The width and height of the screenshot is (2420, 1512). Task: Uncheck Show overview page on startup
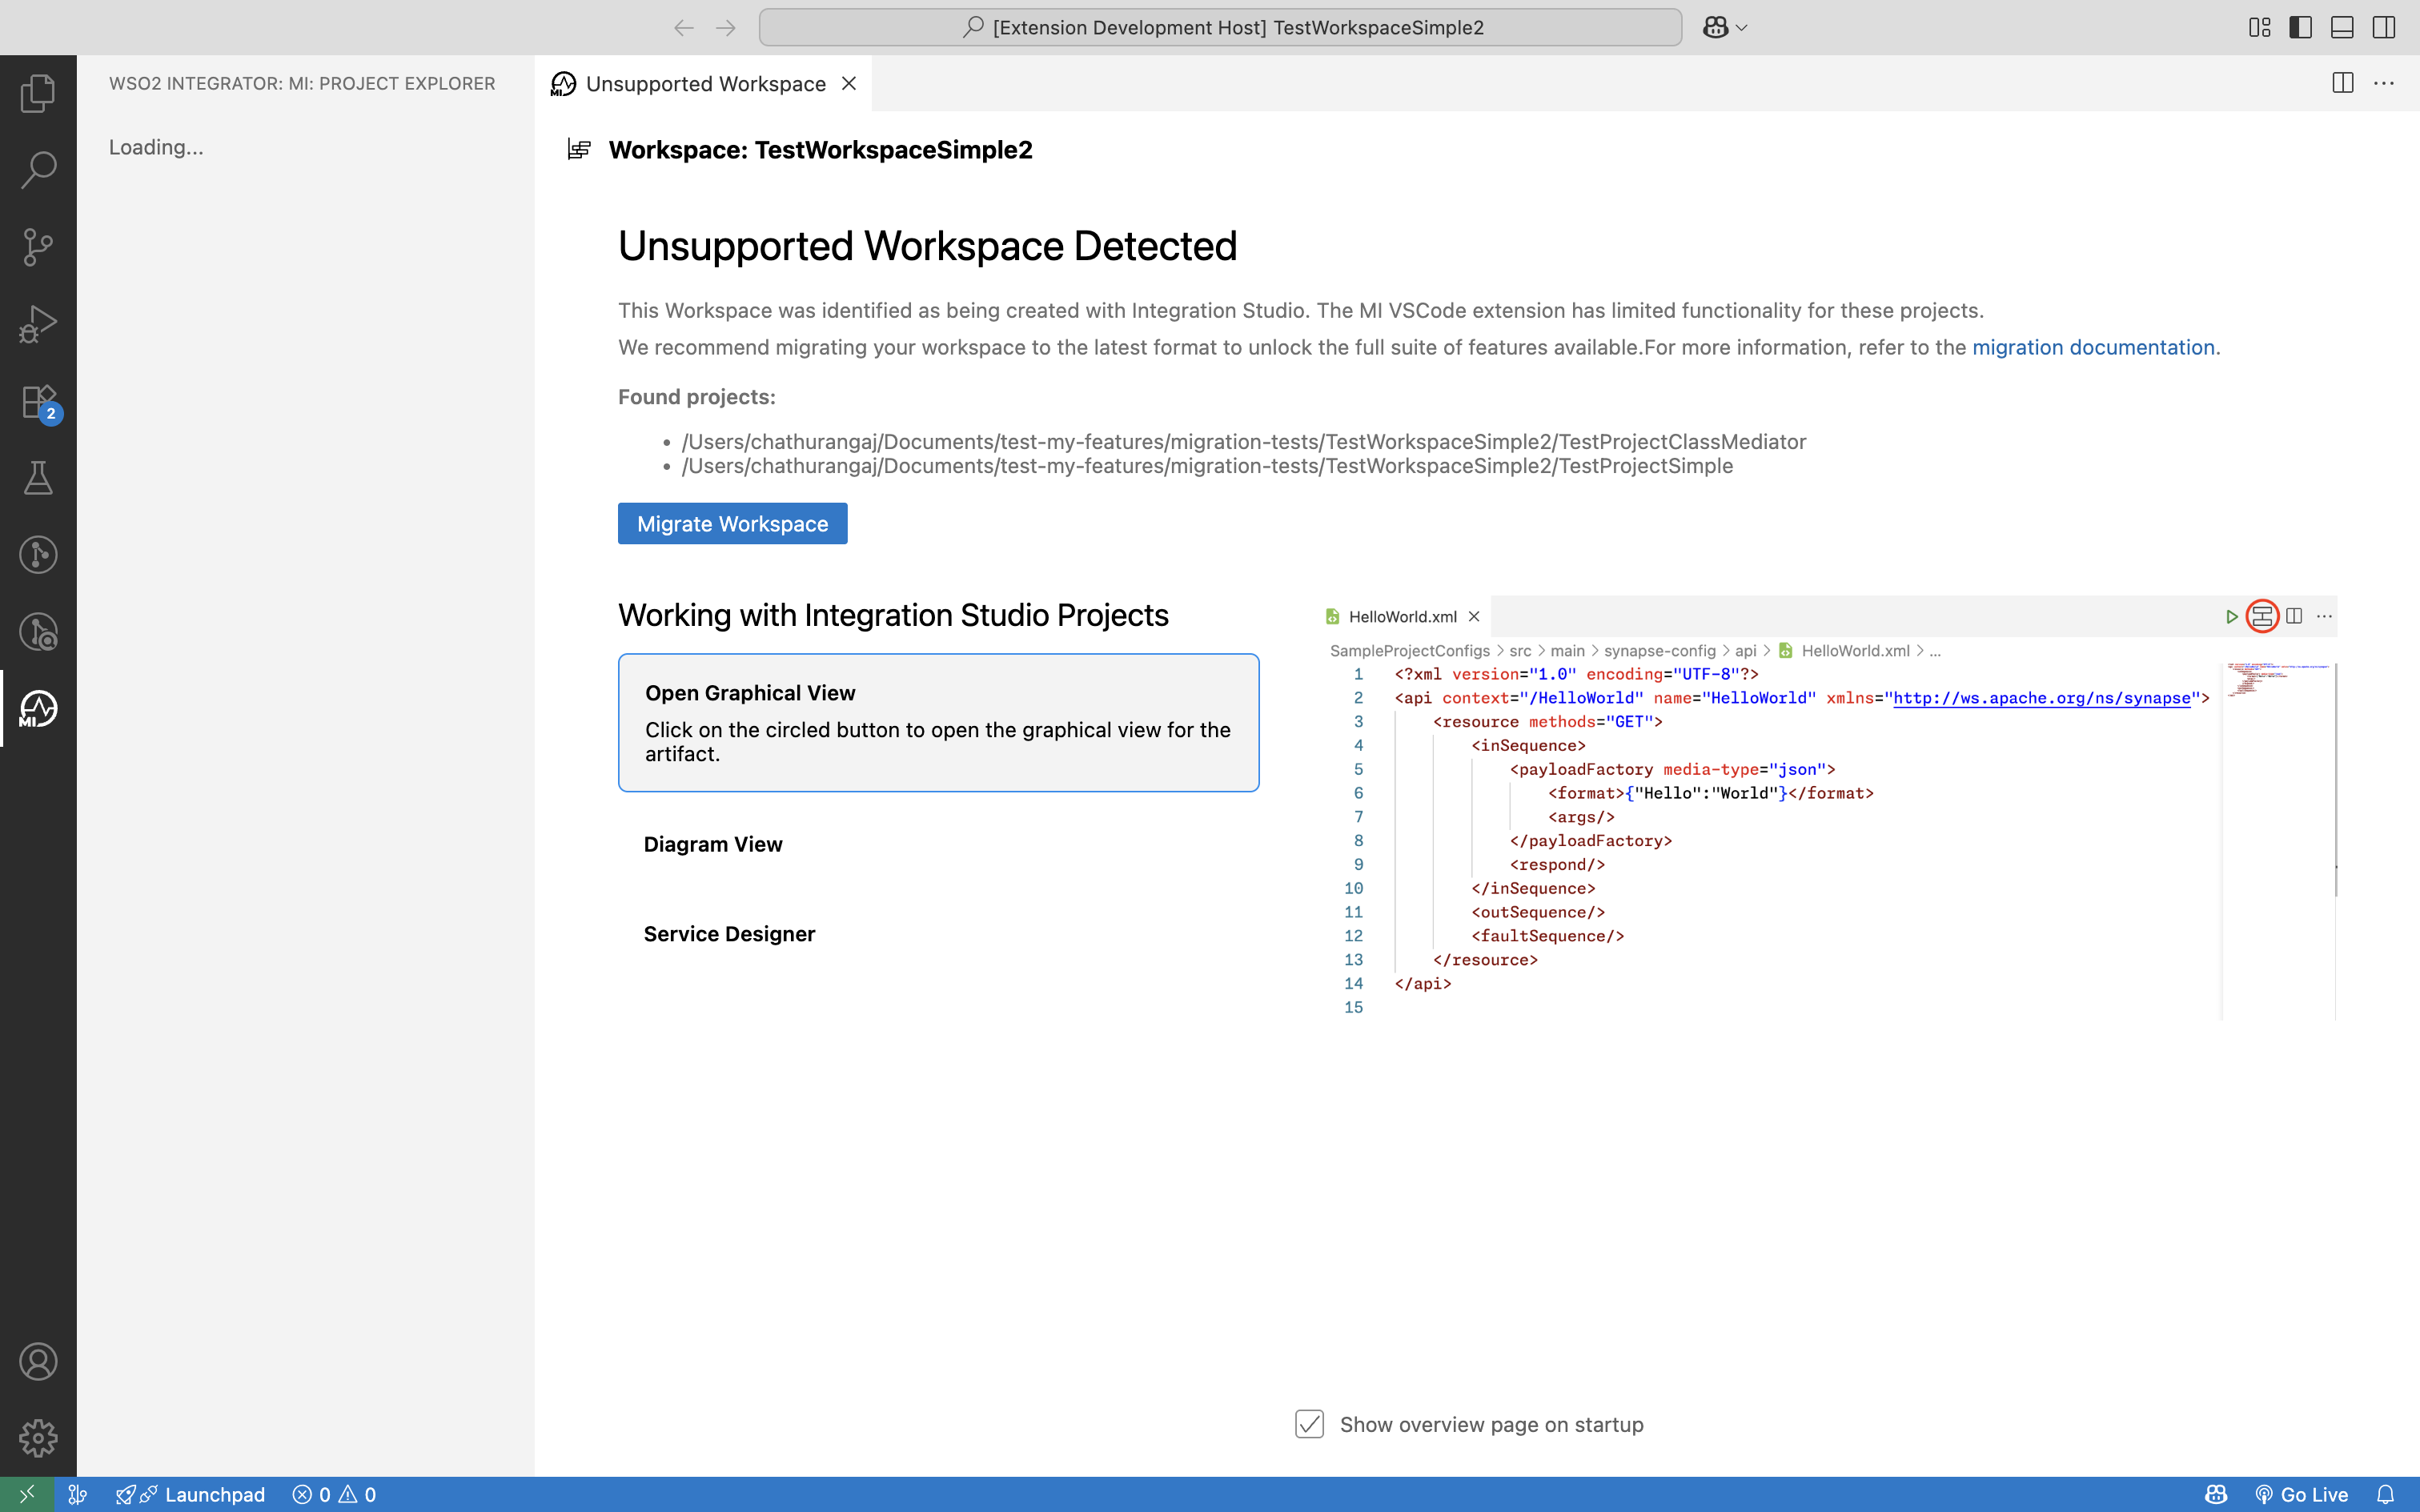pos(1308,1424)
